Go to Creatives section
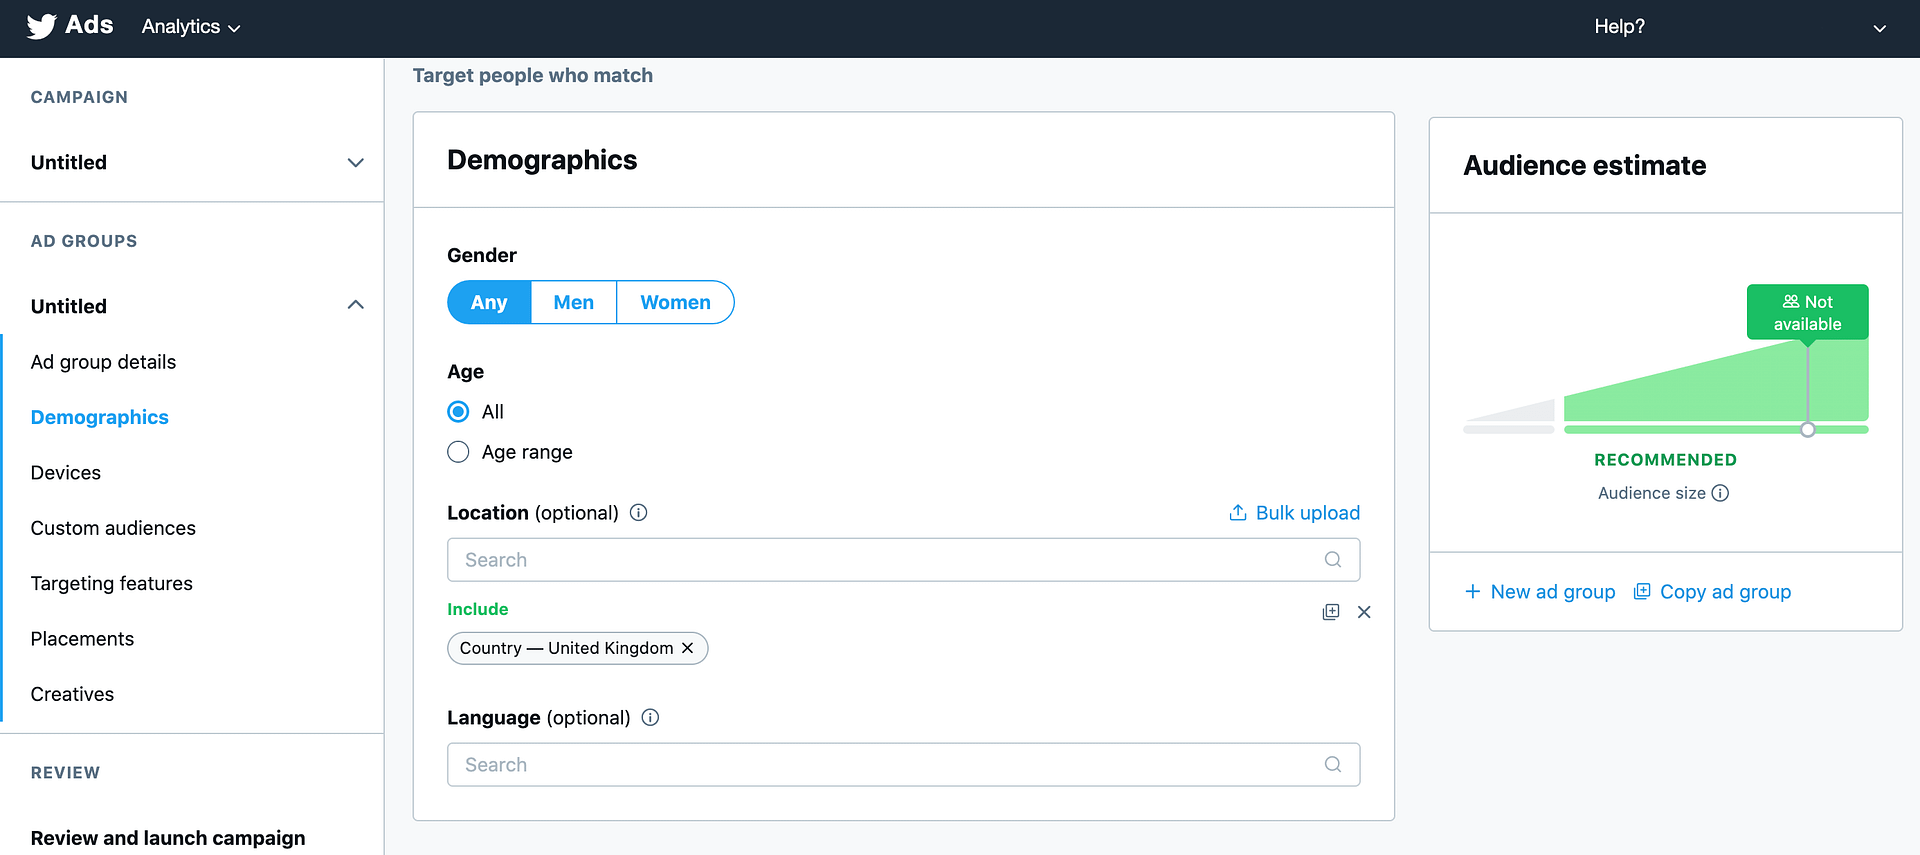 click(x=72, y=694)
